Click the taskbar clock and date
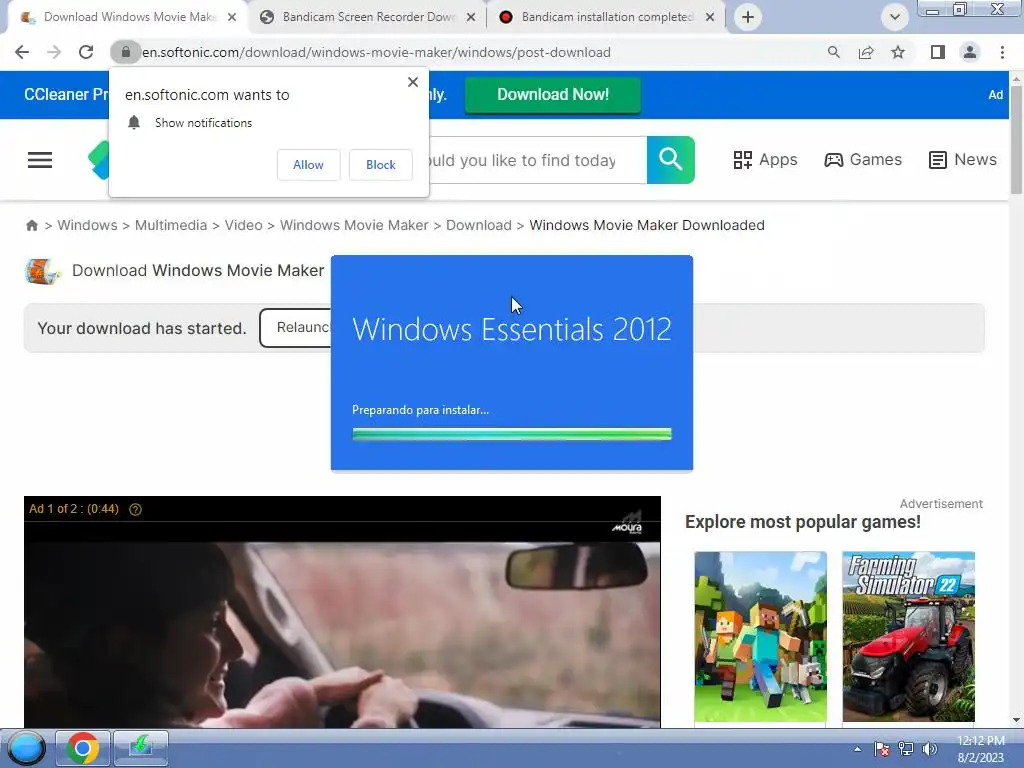Image resolution: width=1024 pixels, height=768 pixels. 980,749
